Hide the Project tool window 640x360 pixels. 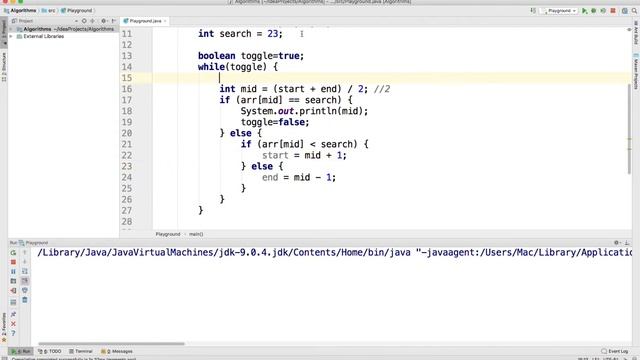point(113,21)
